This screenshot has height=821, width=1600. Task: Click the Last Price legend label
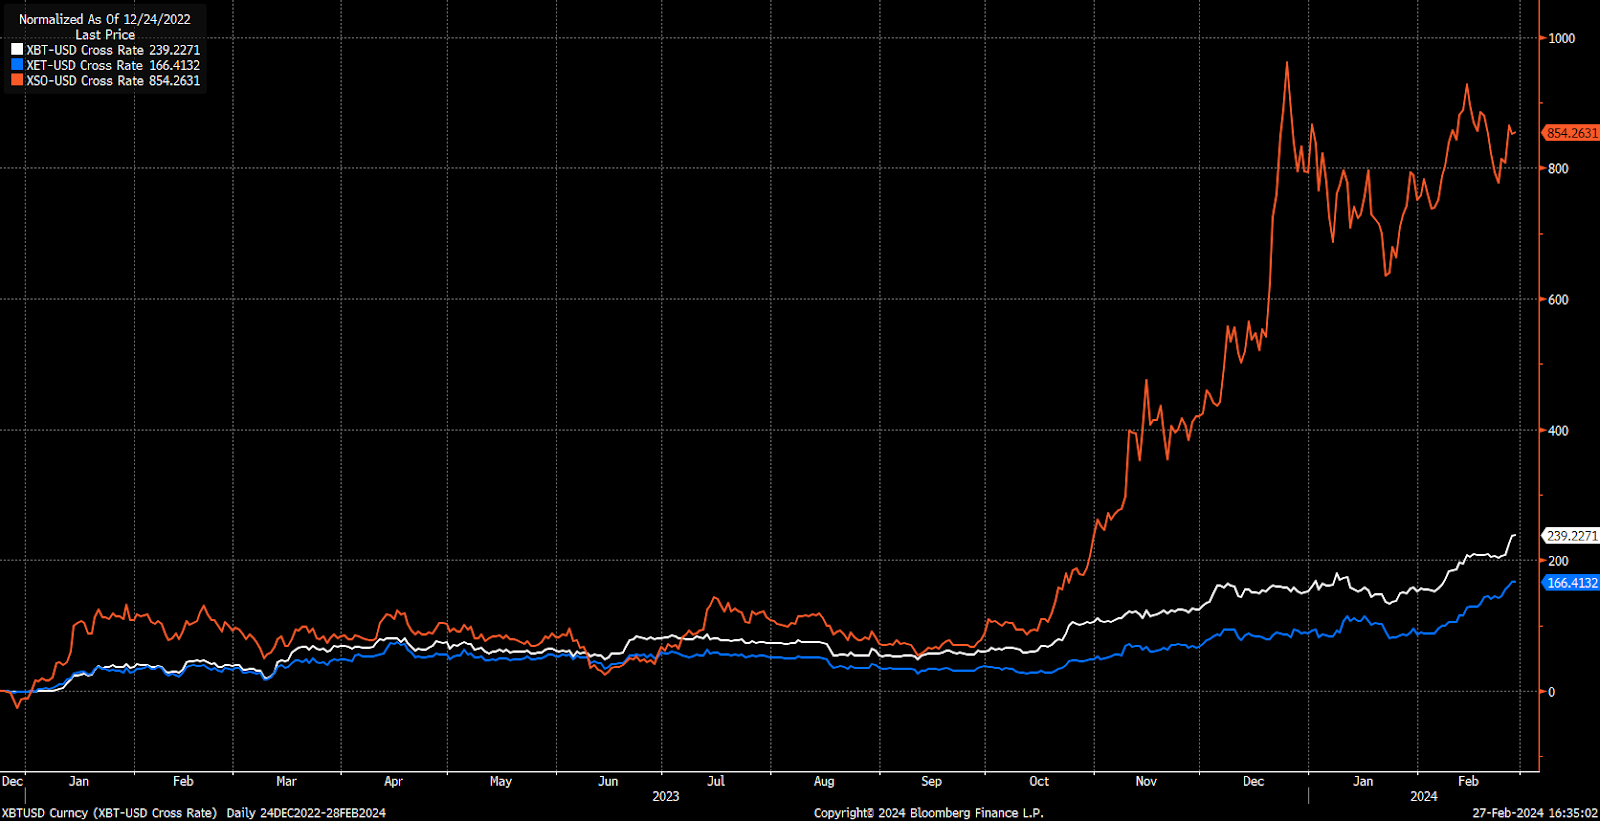point(105,34)
